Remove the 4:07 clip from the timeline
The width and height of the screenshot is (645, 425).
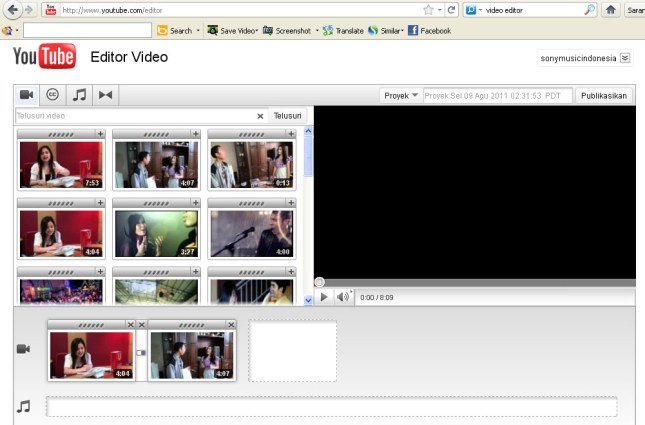tap(230, 325)
